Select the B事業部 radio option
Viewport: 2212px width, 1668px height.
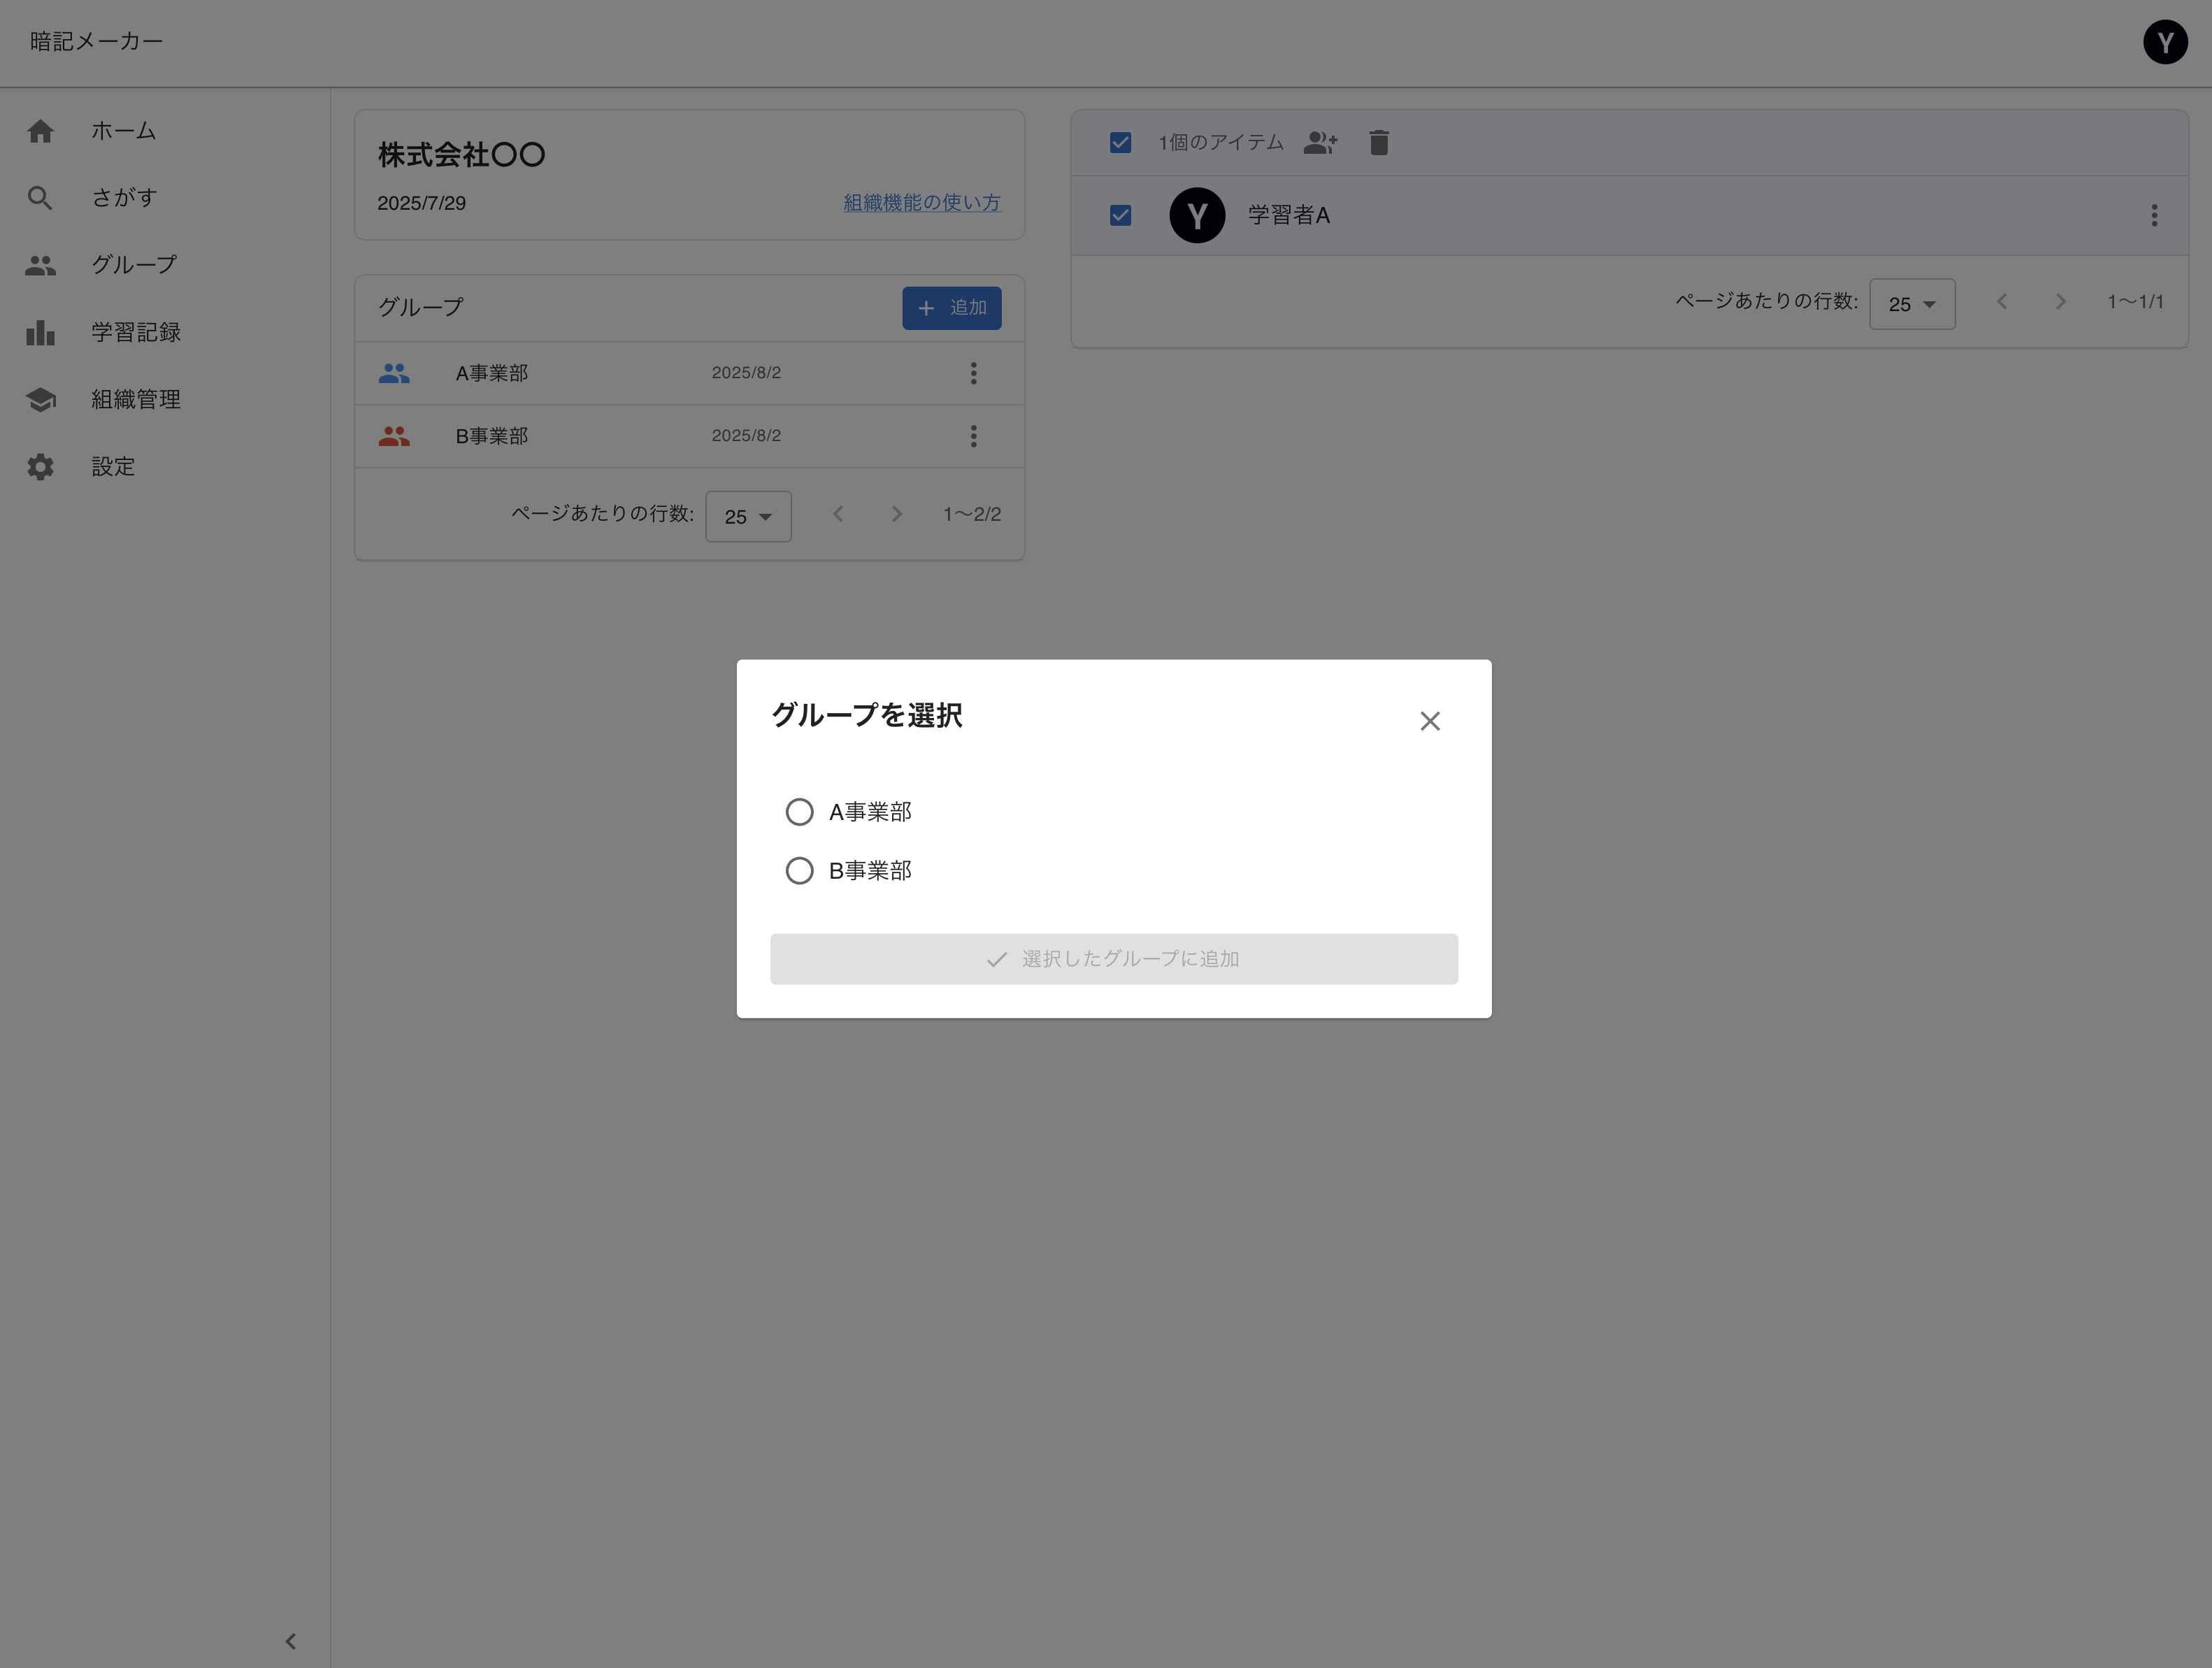pos(799,871)
